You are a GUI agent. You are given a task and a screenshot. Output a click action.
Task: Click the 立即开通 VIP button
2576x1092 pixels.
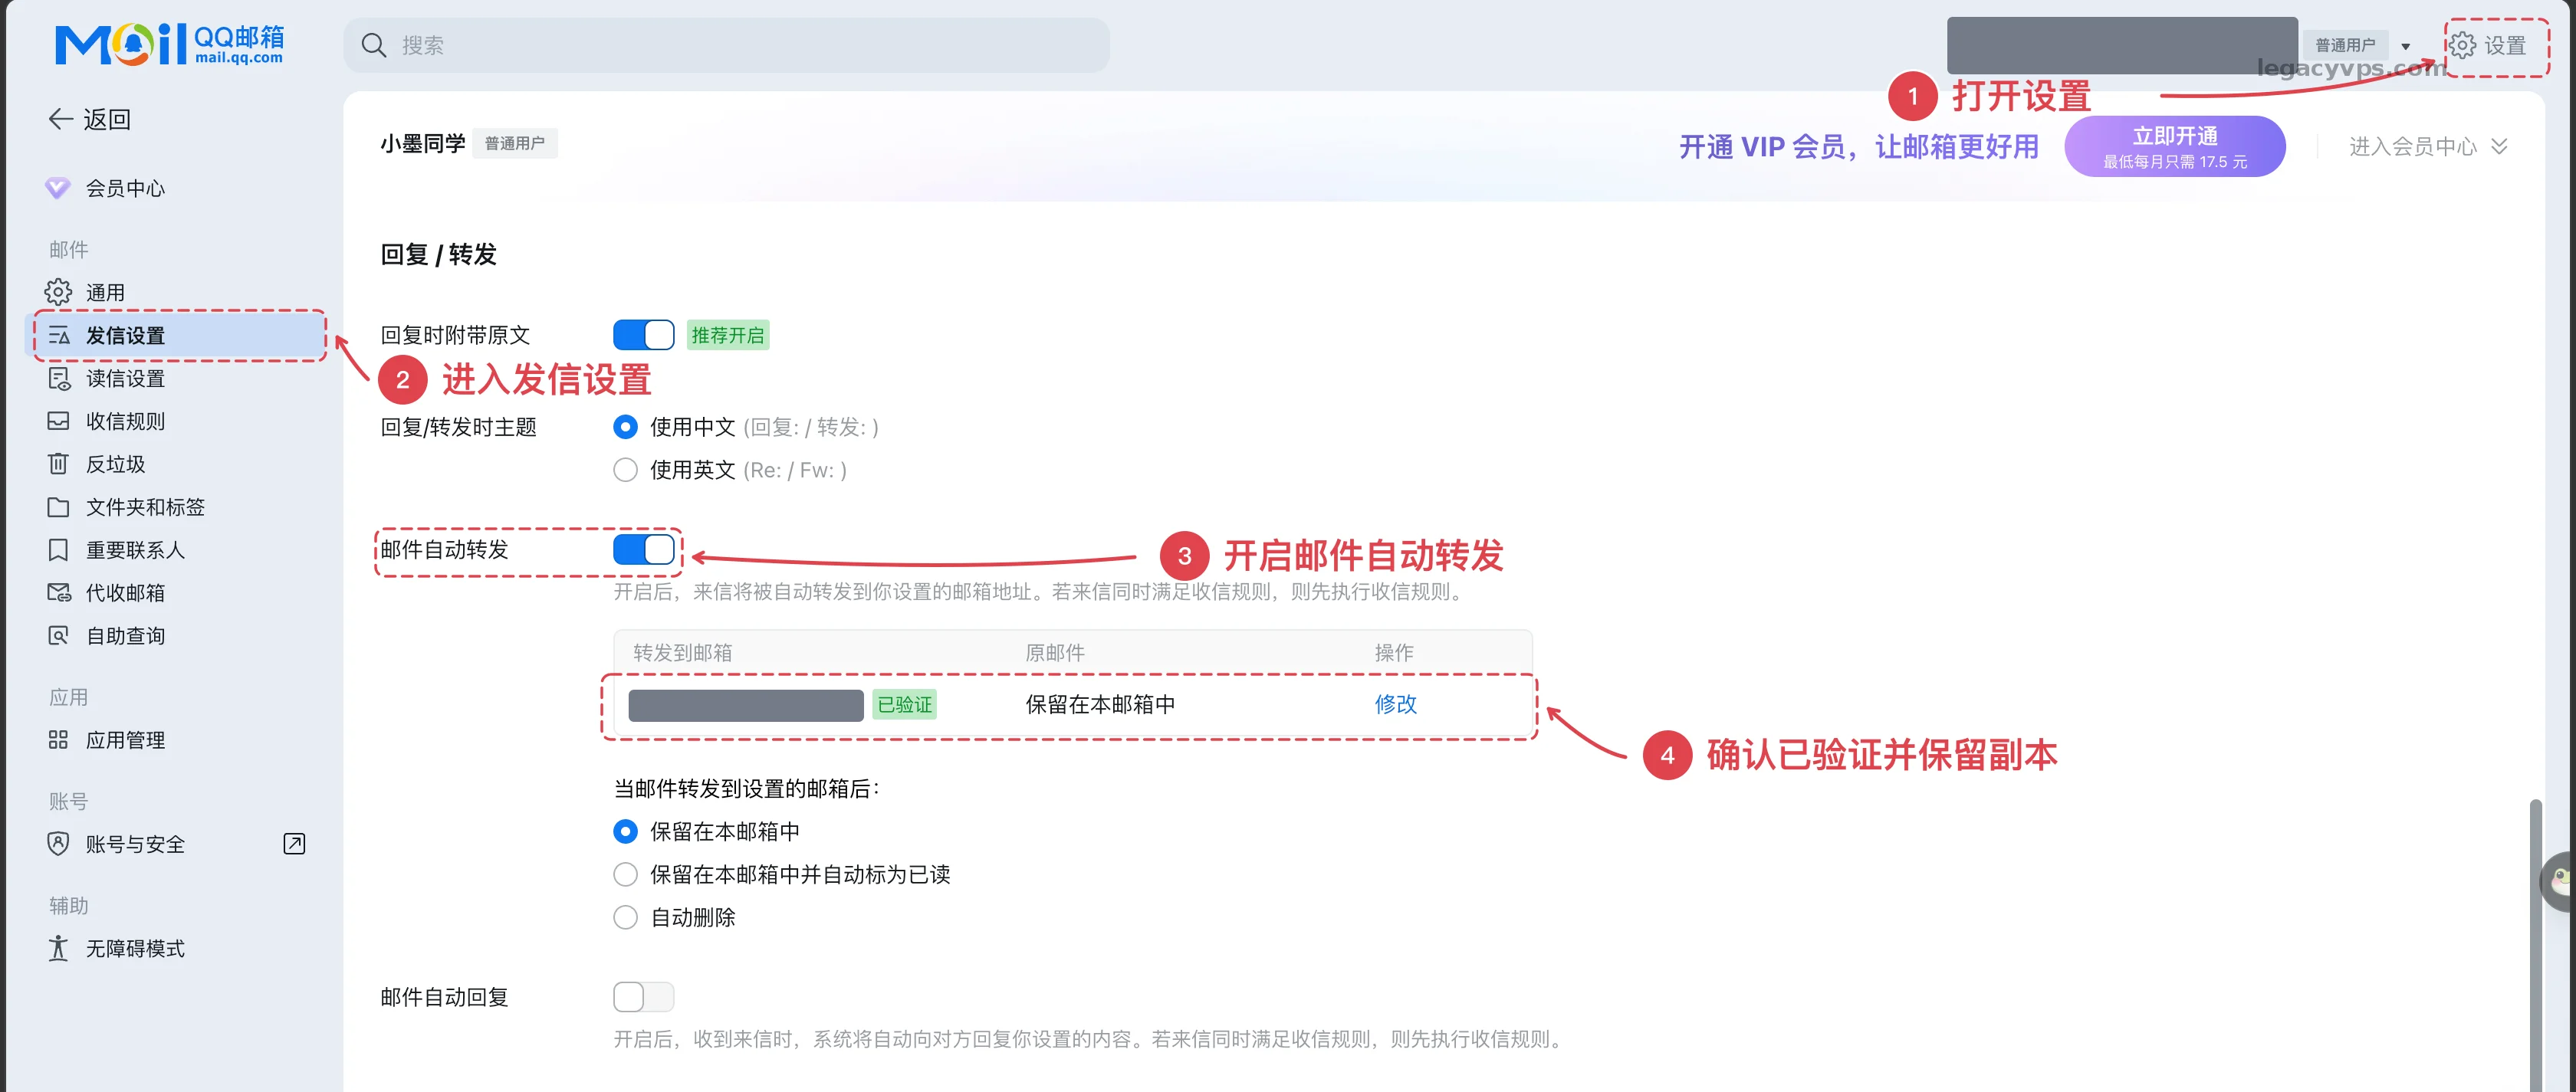(2175, 146)
